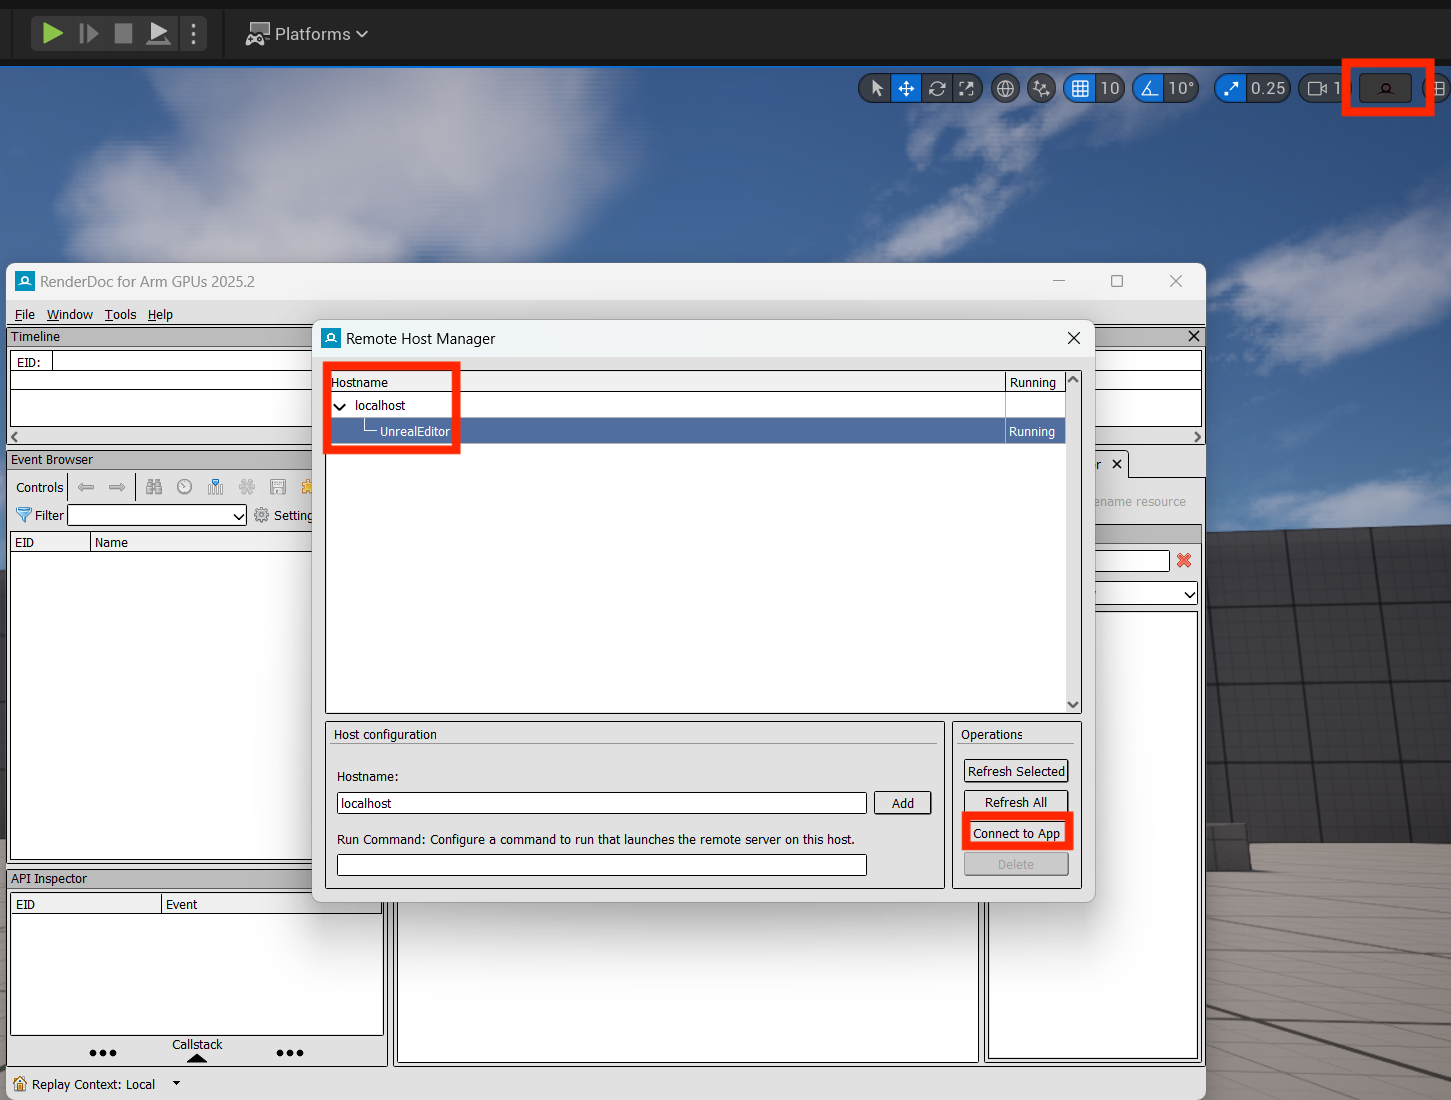Click host list scrollbar up arrow
Viewport: 1451px width, 1100px height.
pyautogui.click(x=1073, y=380)
